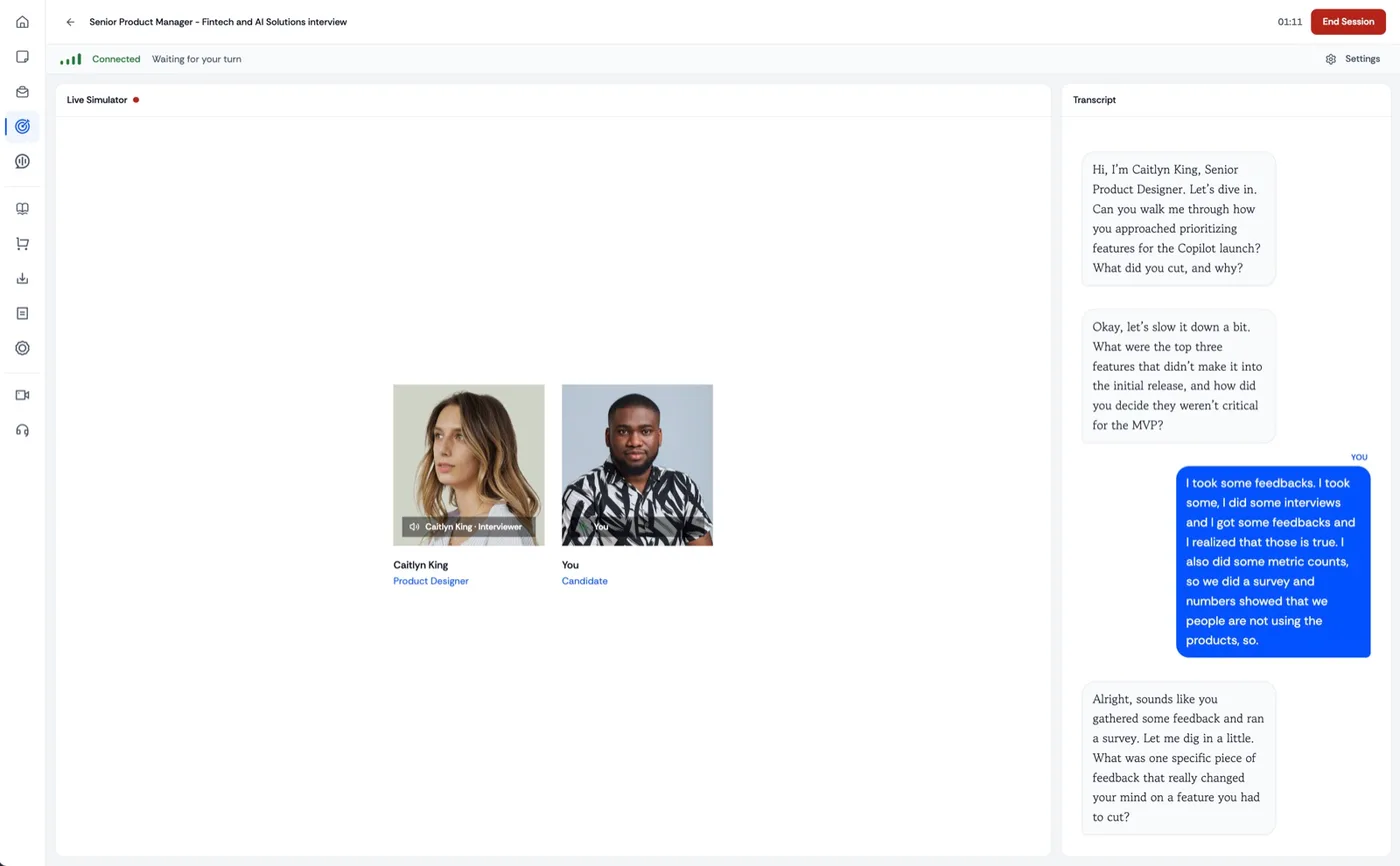Click the blue 'I took some feedbacks' reply
1400x866 pixels.
click(1273, 562)
